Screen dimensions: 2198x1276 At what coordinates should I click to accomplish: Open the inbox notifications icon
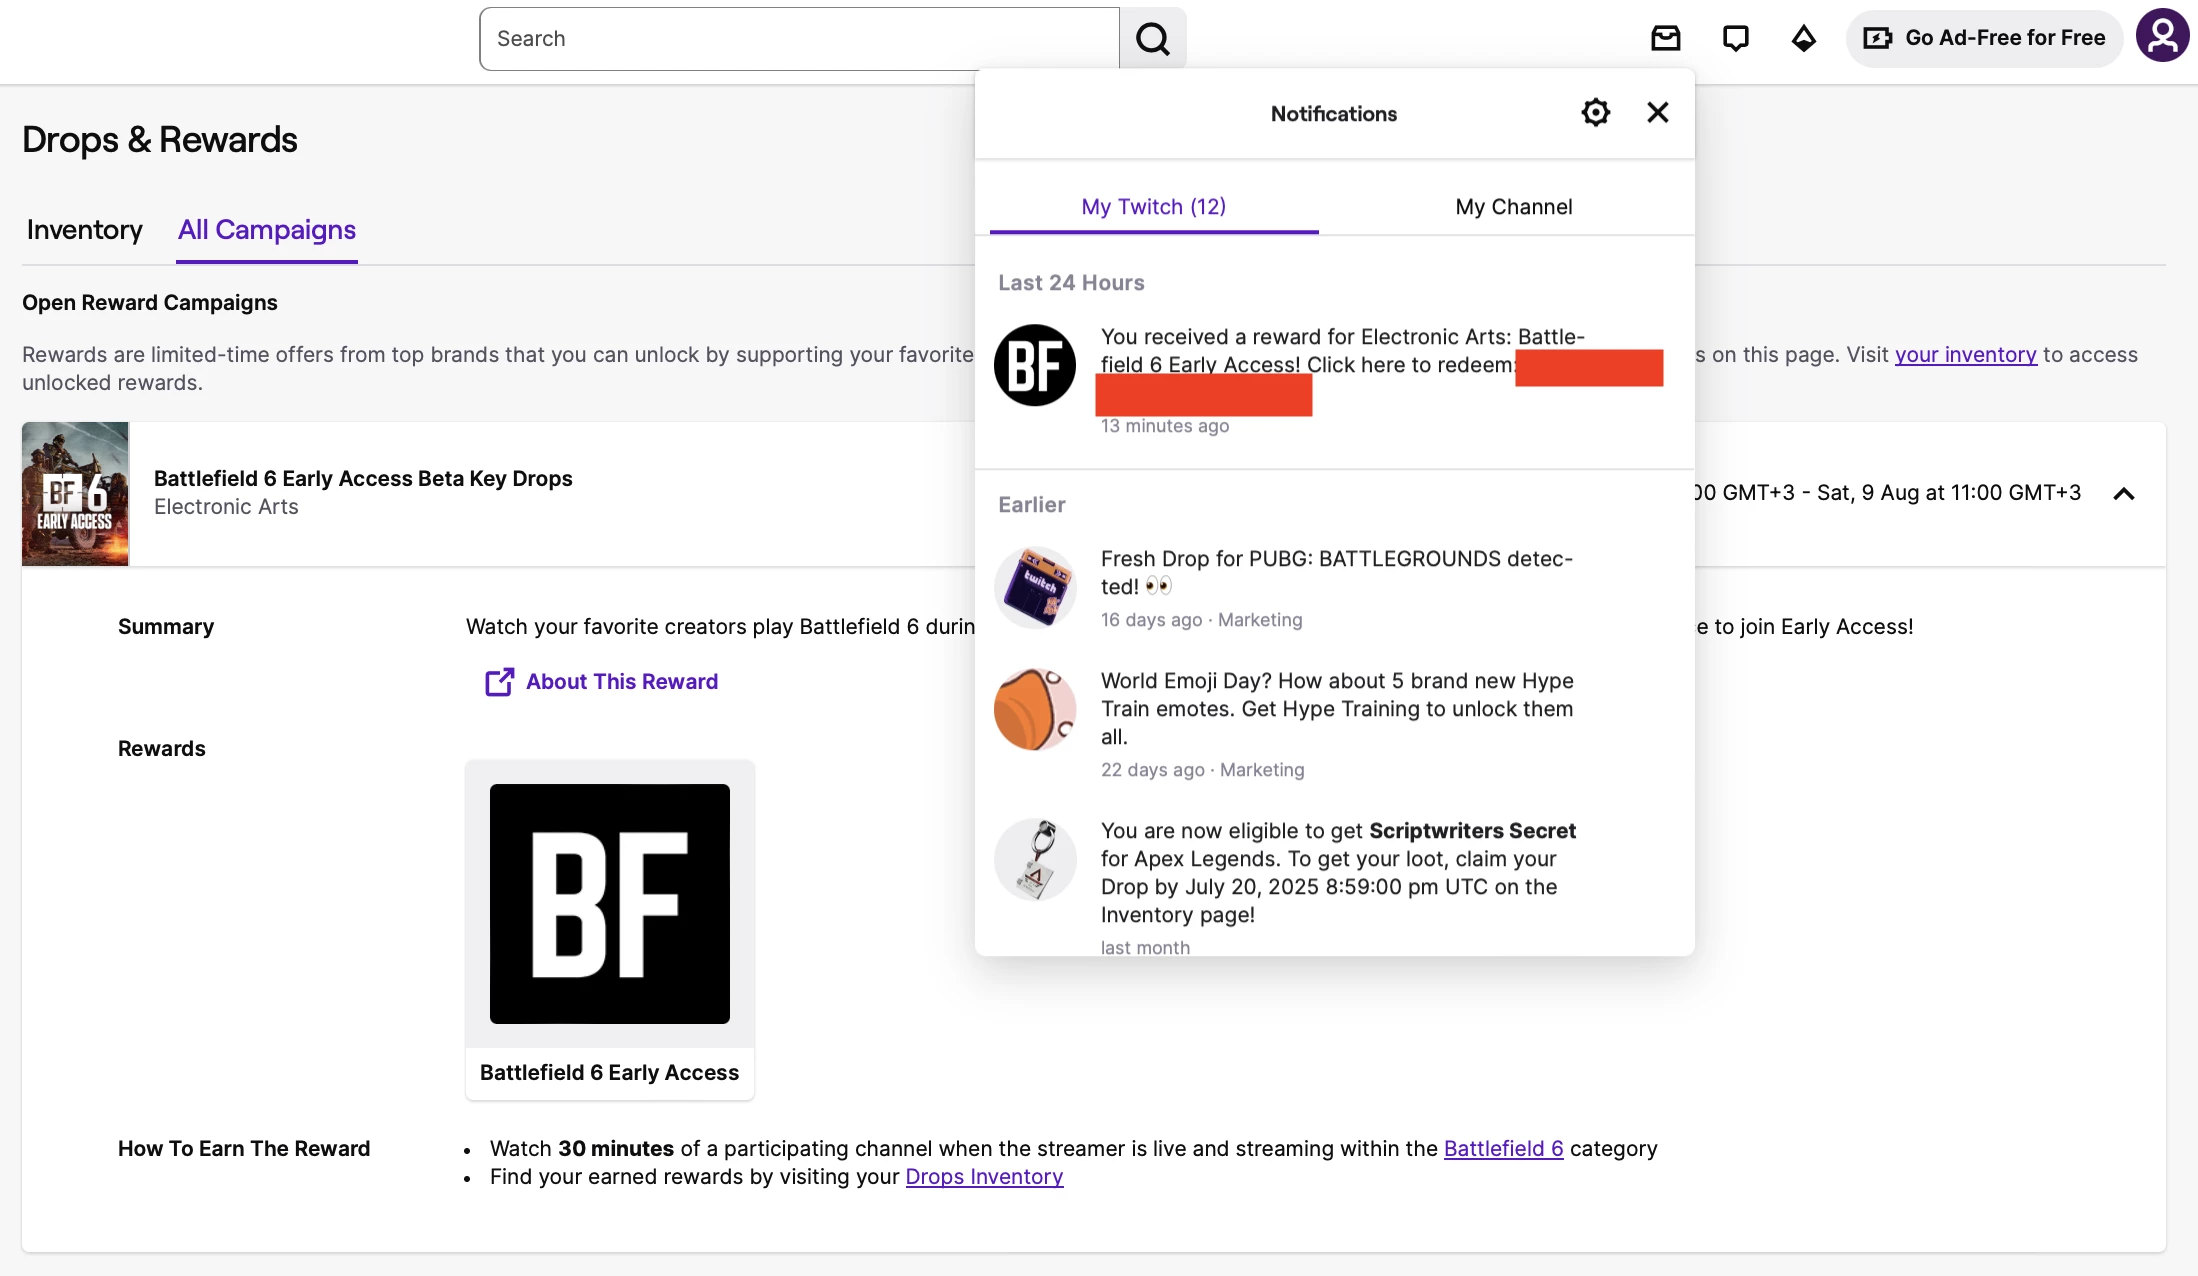click(x=1665, y=38)
